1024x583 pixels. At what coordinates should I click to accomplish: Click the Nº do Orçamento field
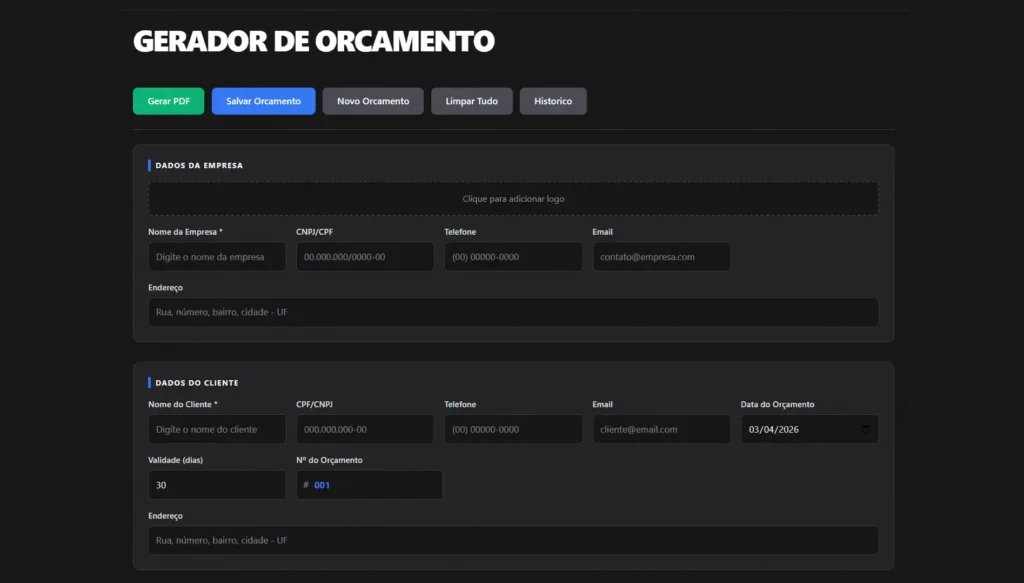370,485
